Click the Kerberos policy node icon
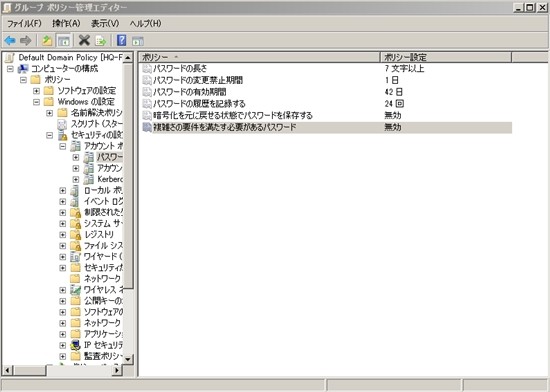Viewport: 550px width, 392px height. coord(89,179)
